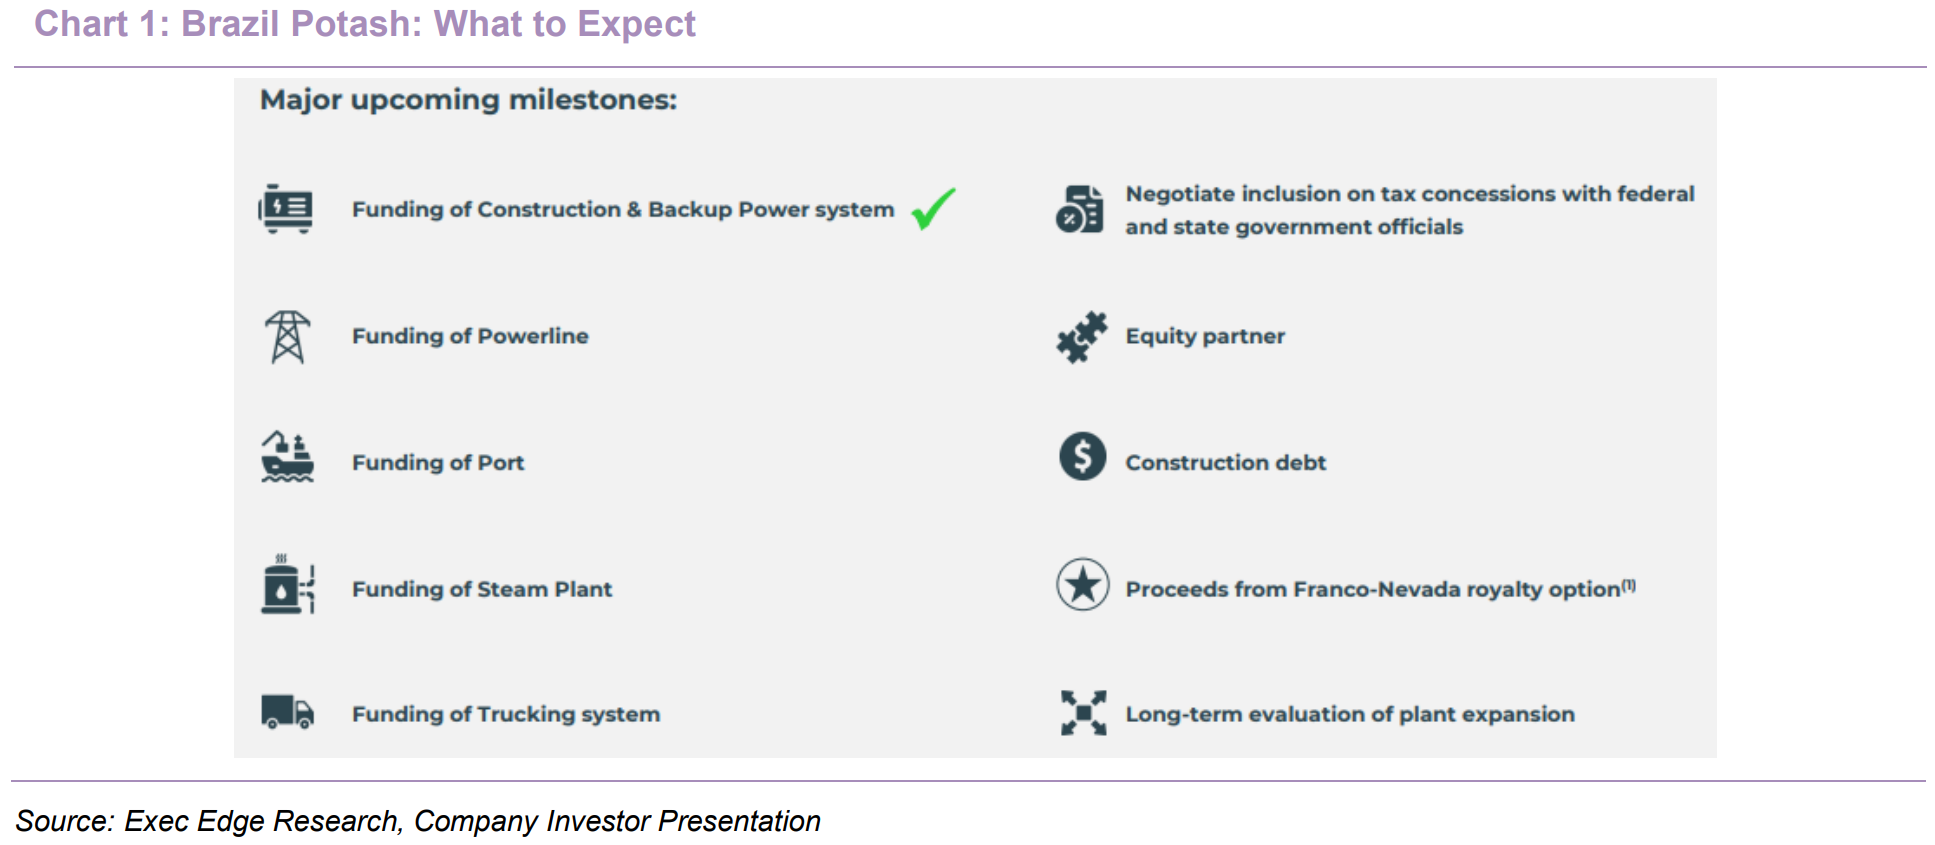Image resolution: width=1935 pixels, height=845 pixels.
Task: Select the ship port icon
Action: point(287,457)
